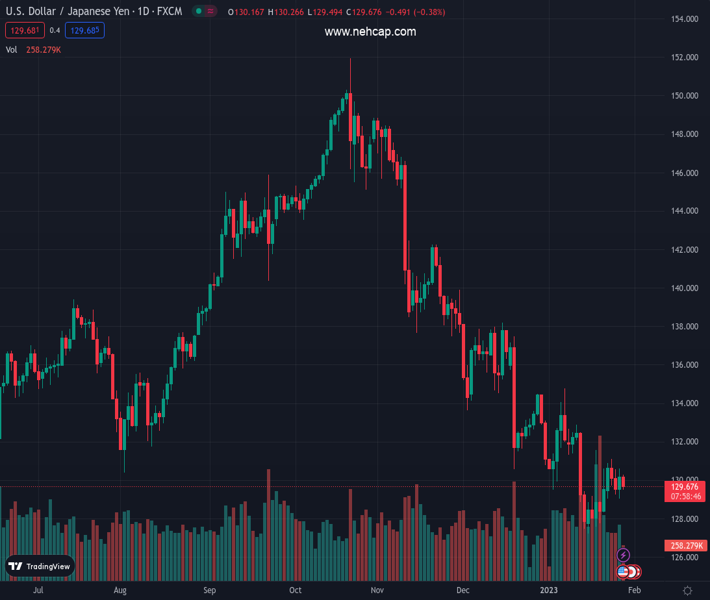The height and width of the screenshot is (600, 710).
Task: Click the Oct label on time axis
Action: (x=295, y=591)
